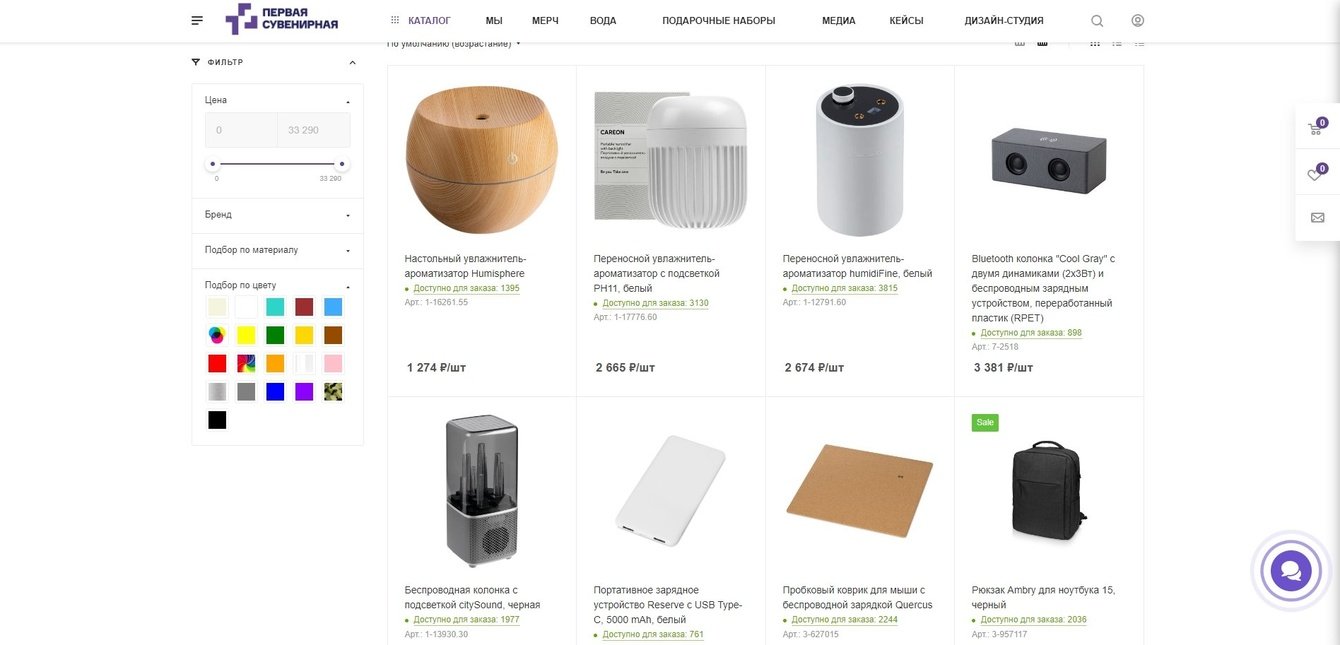Expand the Бренд filter section

(x=277, y=215)
